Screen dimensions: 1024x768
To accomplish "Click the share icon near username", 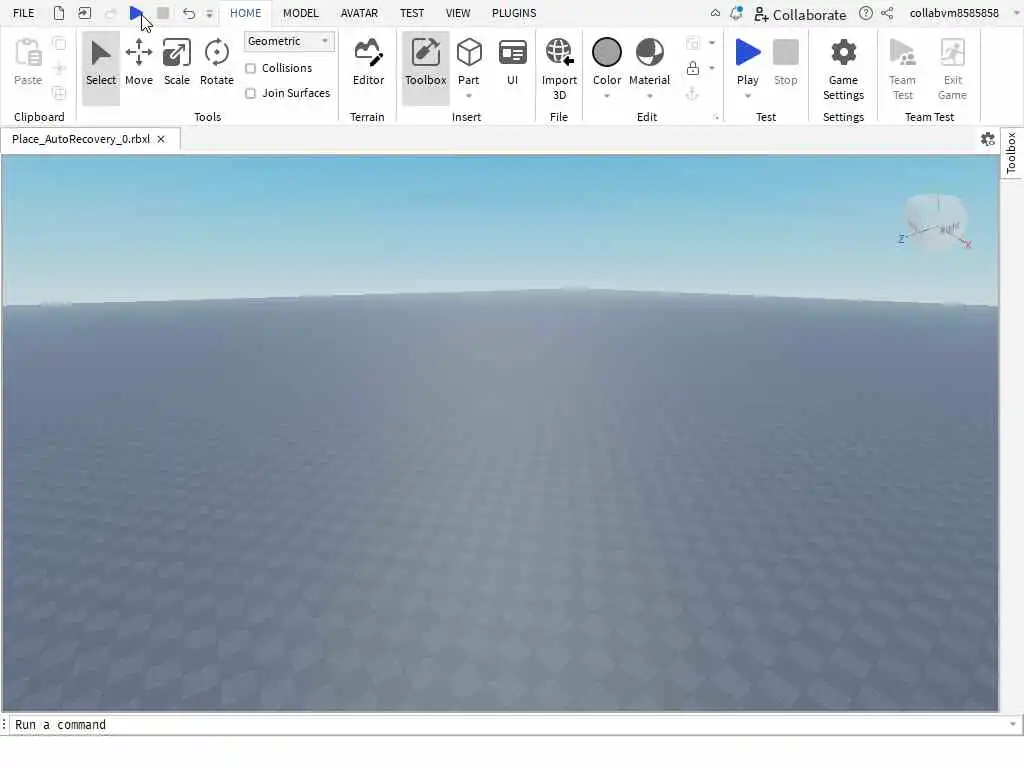I will (x=887, y=13).
